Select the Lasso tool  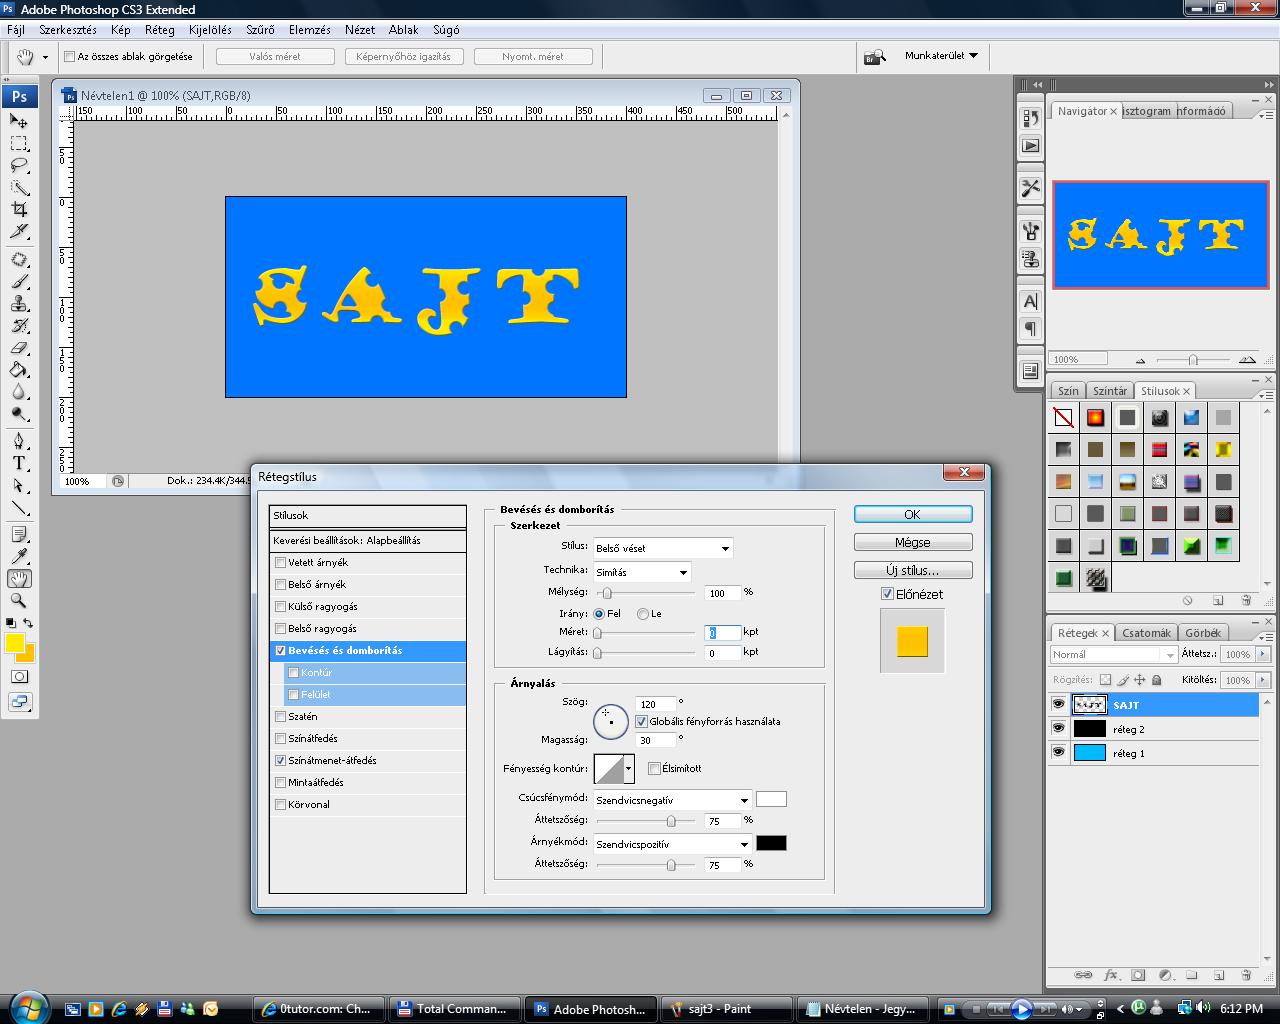(19, 165)
